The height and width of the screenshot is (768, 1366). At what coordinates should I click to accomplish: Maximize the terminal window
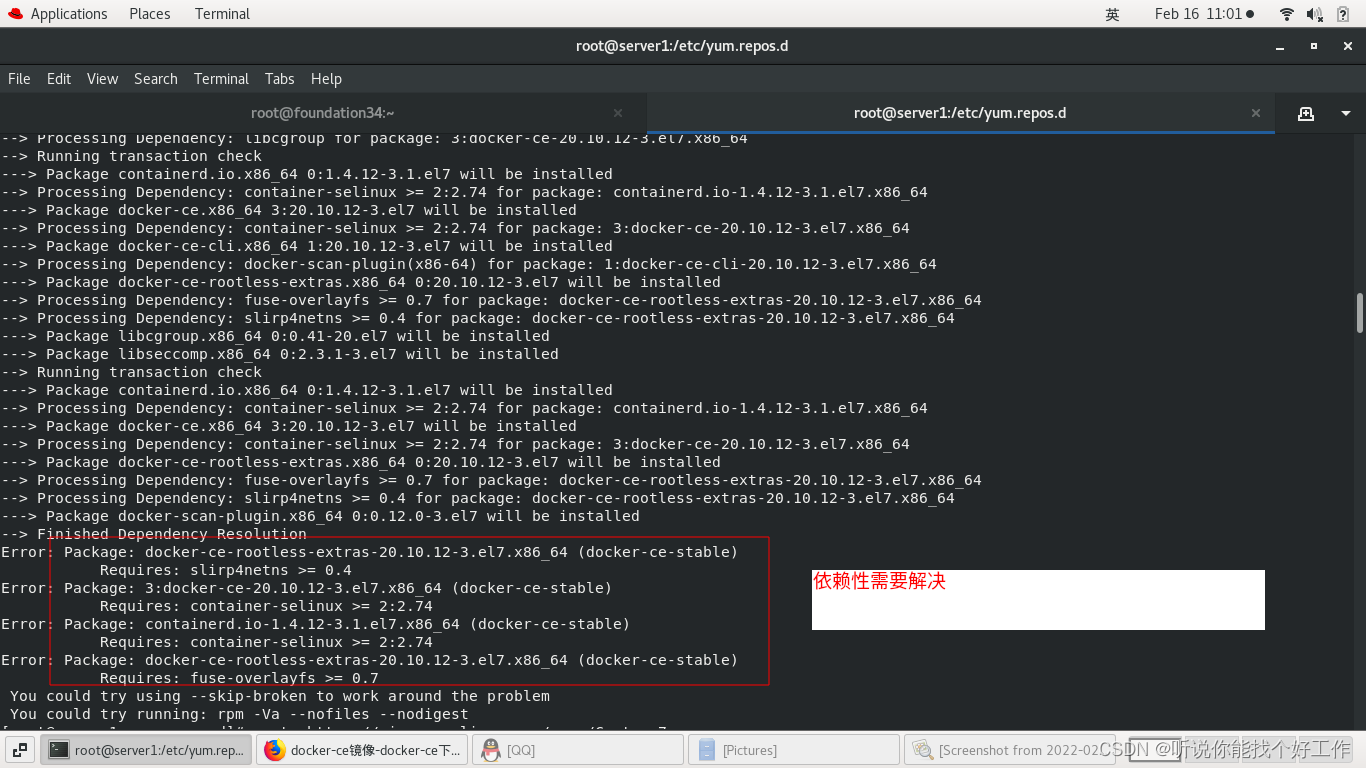[1314, 46]
